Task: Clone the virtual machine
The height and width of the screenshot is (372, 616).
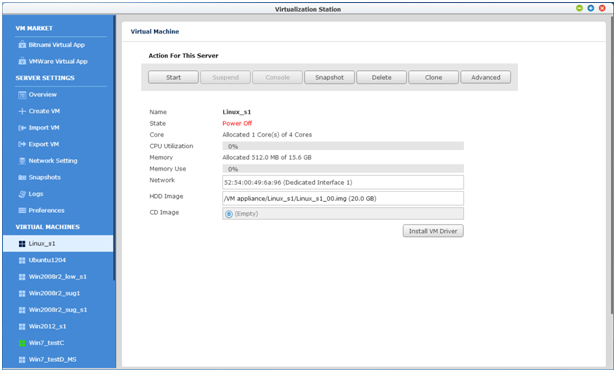Action: pyautogui.click(x=433, y=77)
